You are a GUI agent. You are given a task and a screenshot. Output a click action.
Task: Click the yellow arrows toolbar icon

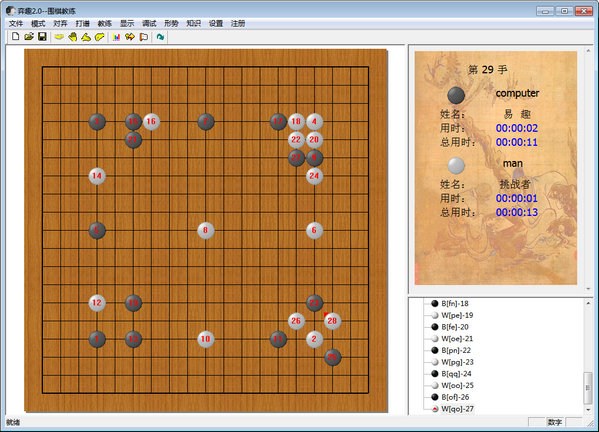[x=130, y=37]
